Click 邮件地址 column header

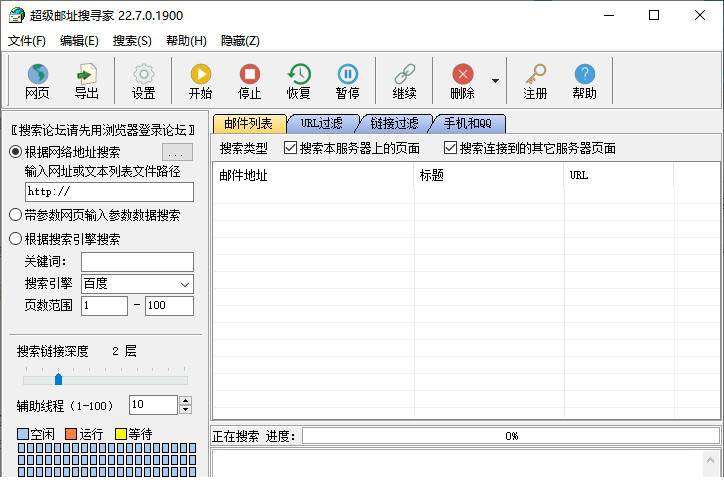pos(314,175)
